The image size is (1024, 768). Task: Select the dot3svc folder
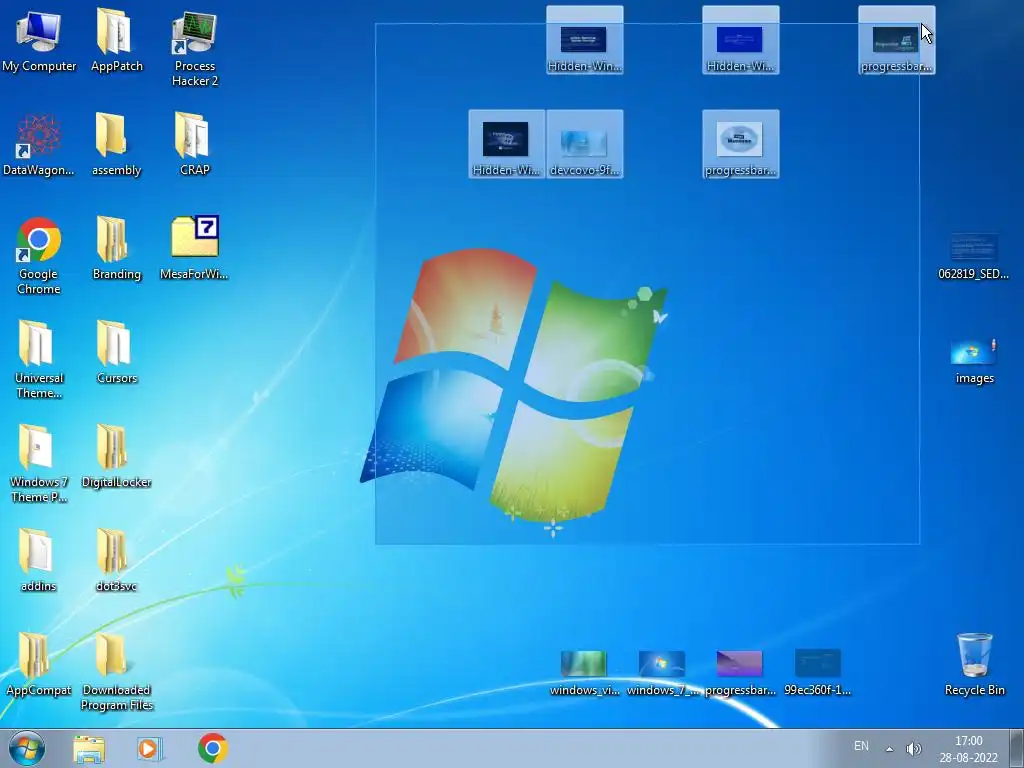pyautogui.click(x=116, y=560)
